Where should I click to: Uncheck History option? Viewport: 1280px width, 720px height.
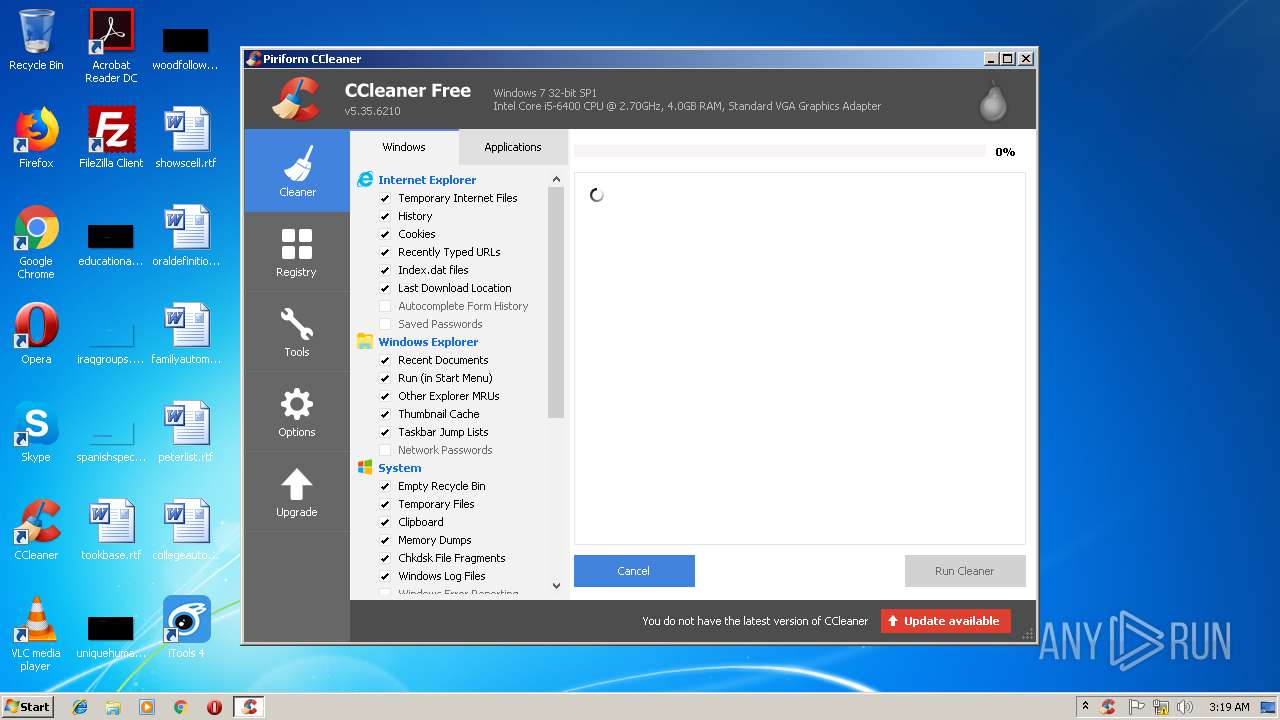(385, 216)
